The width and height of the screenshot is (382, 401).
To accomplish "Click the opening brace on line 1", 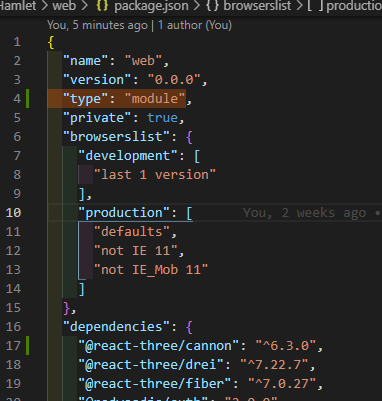I will (x=51, y=42).
